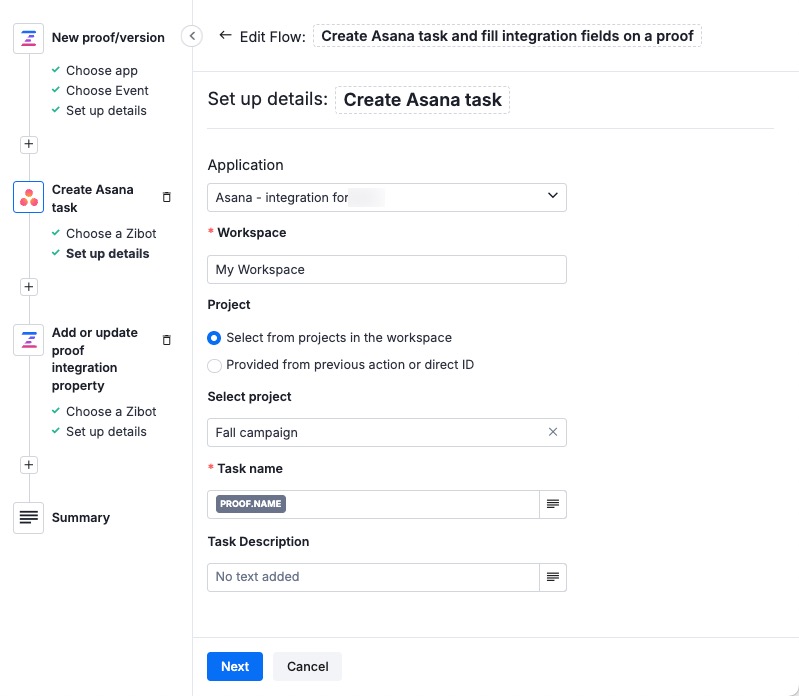Select the New proof/version step title
The image size is (799, 696).
pos(108,38)
